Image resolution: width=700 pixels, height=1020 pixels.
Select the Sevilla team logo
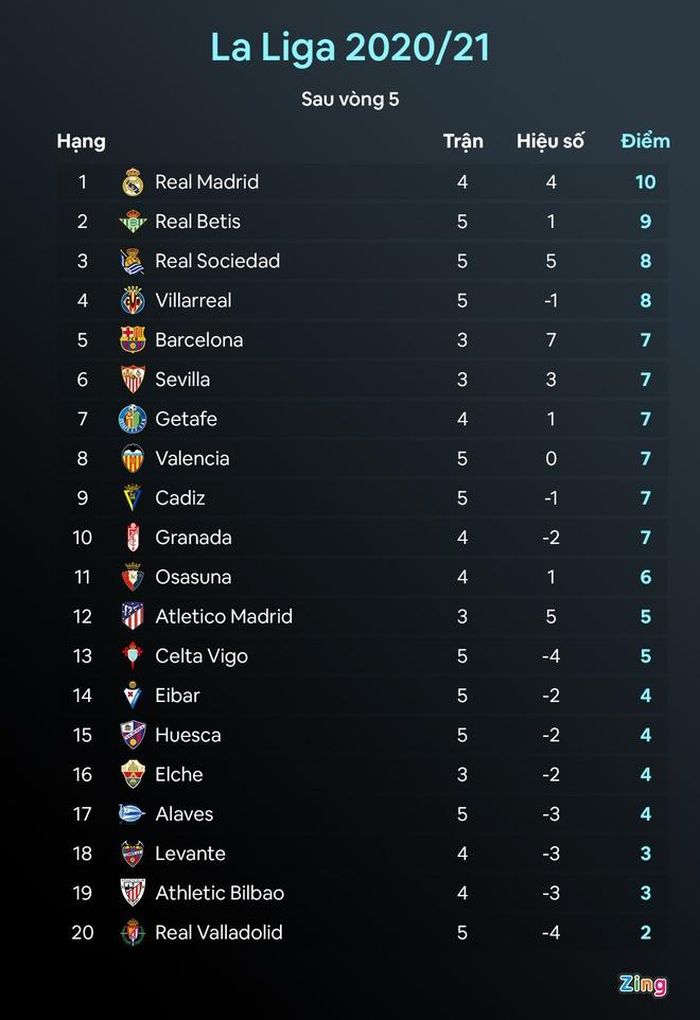[133, 379]
